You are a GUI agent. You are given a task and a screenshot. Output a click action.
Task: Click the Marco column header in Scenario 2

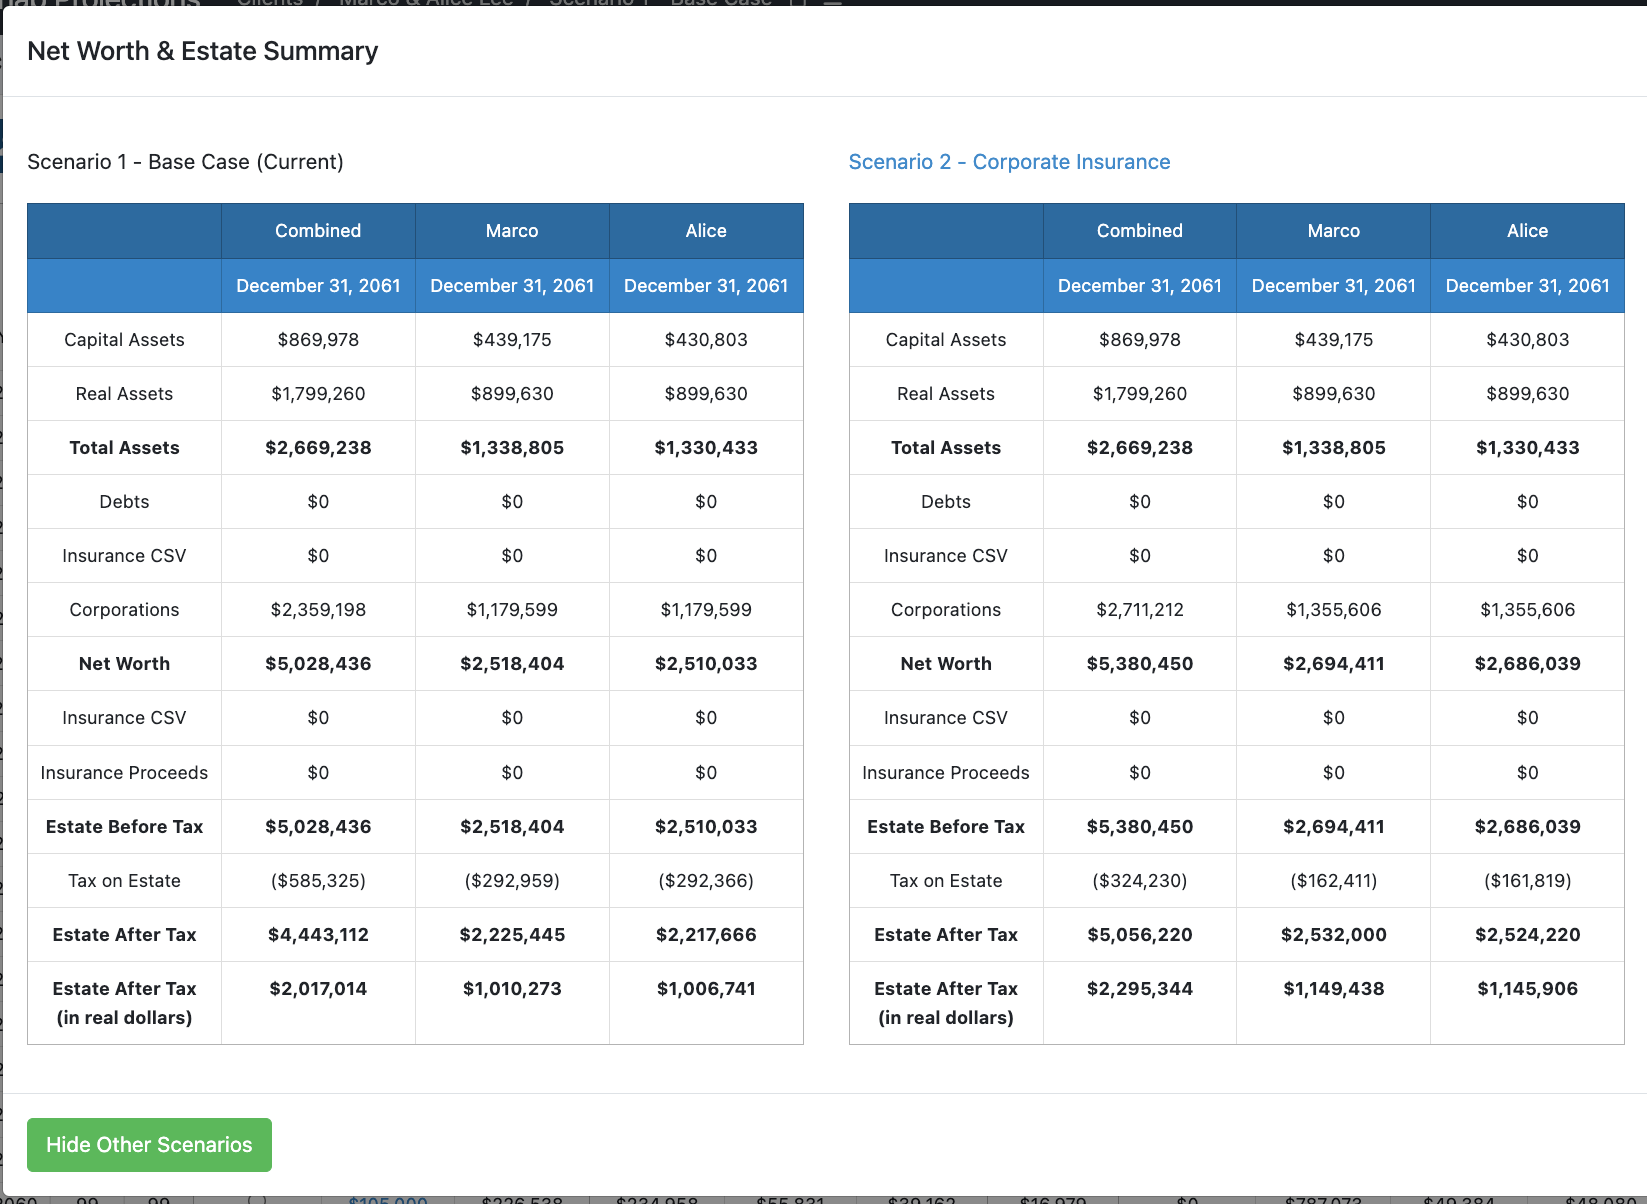pyautogui.click(x=1333, y=231)
